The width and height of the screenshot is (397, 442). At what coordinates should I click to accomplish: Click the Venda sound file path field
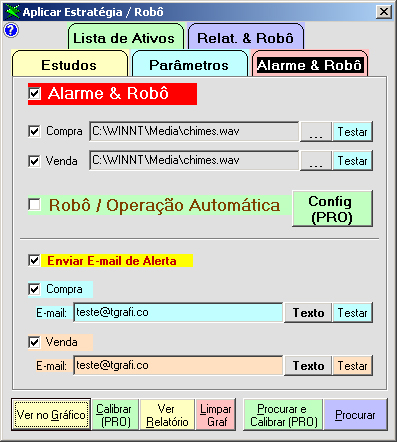(x=194, y=160)
